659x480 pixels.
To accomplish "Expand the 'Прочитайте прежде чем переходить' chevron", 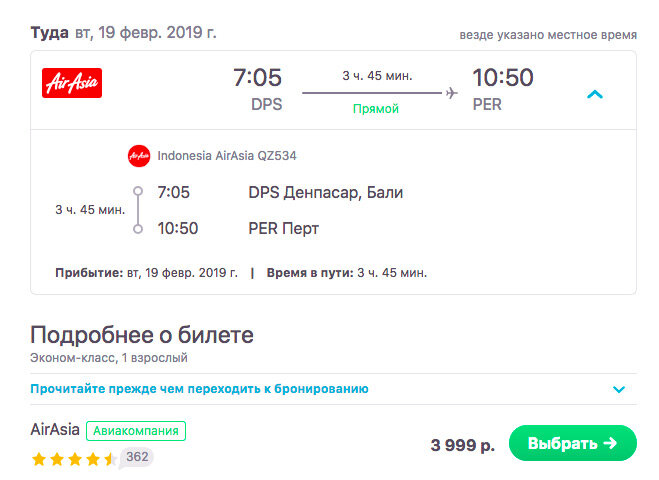I will [x=619, y=389].
